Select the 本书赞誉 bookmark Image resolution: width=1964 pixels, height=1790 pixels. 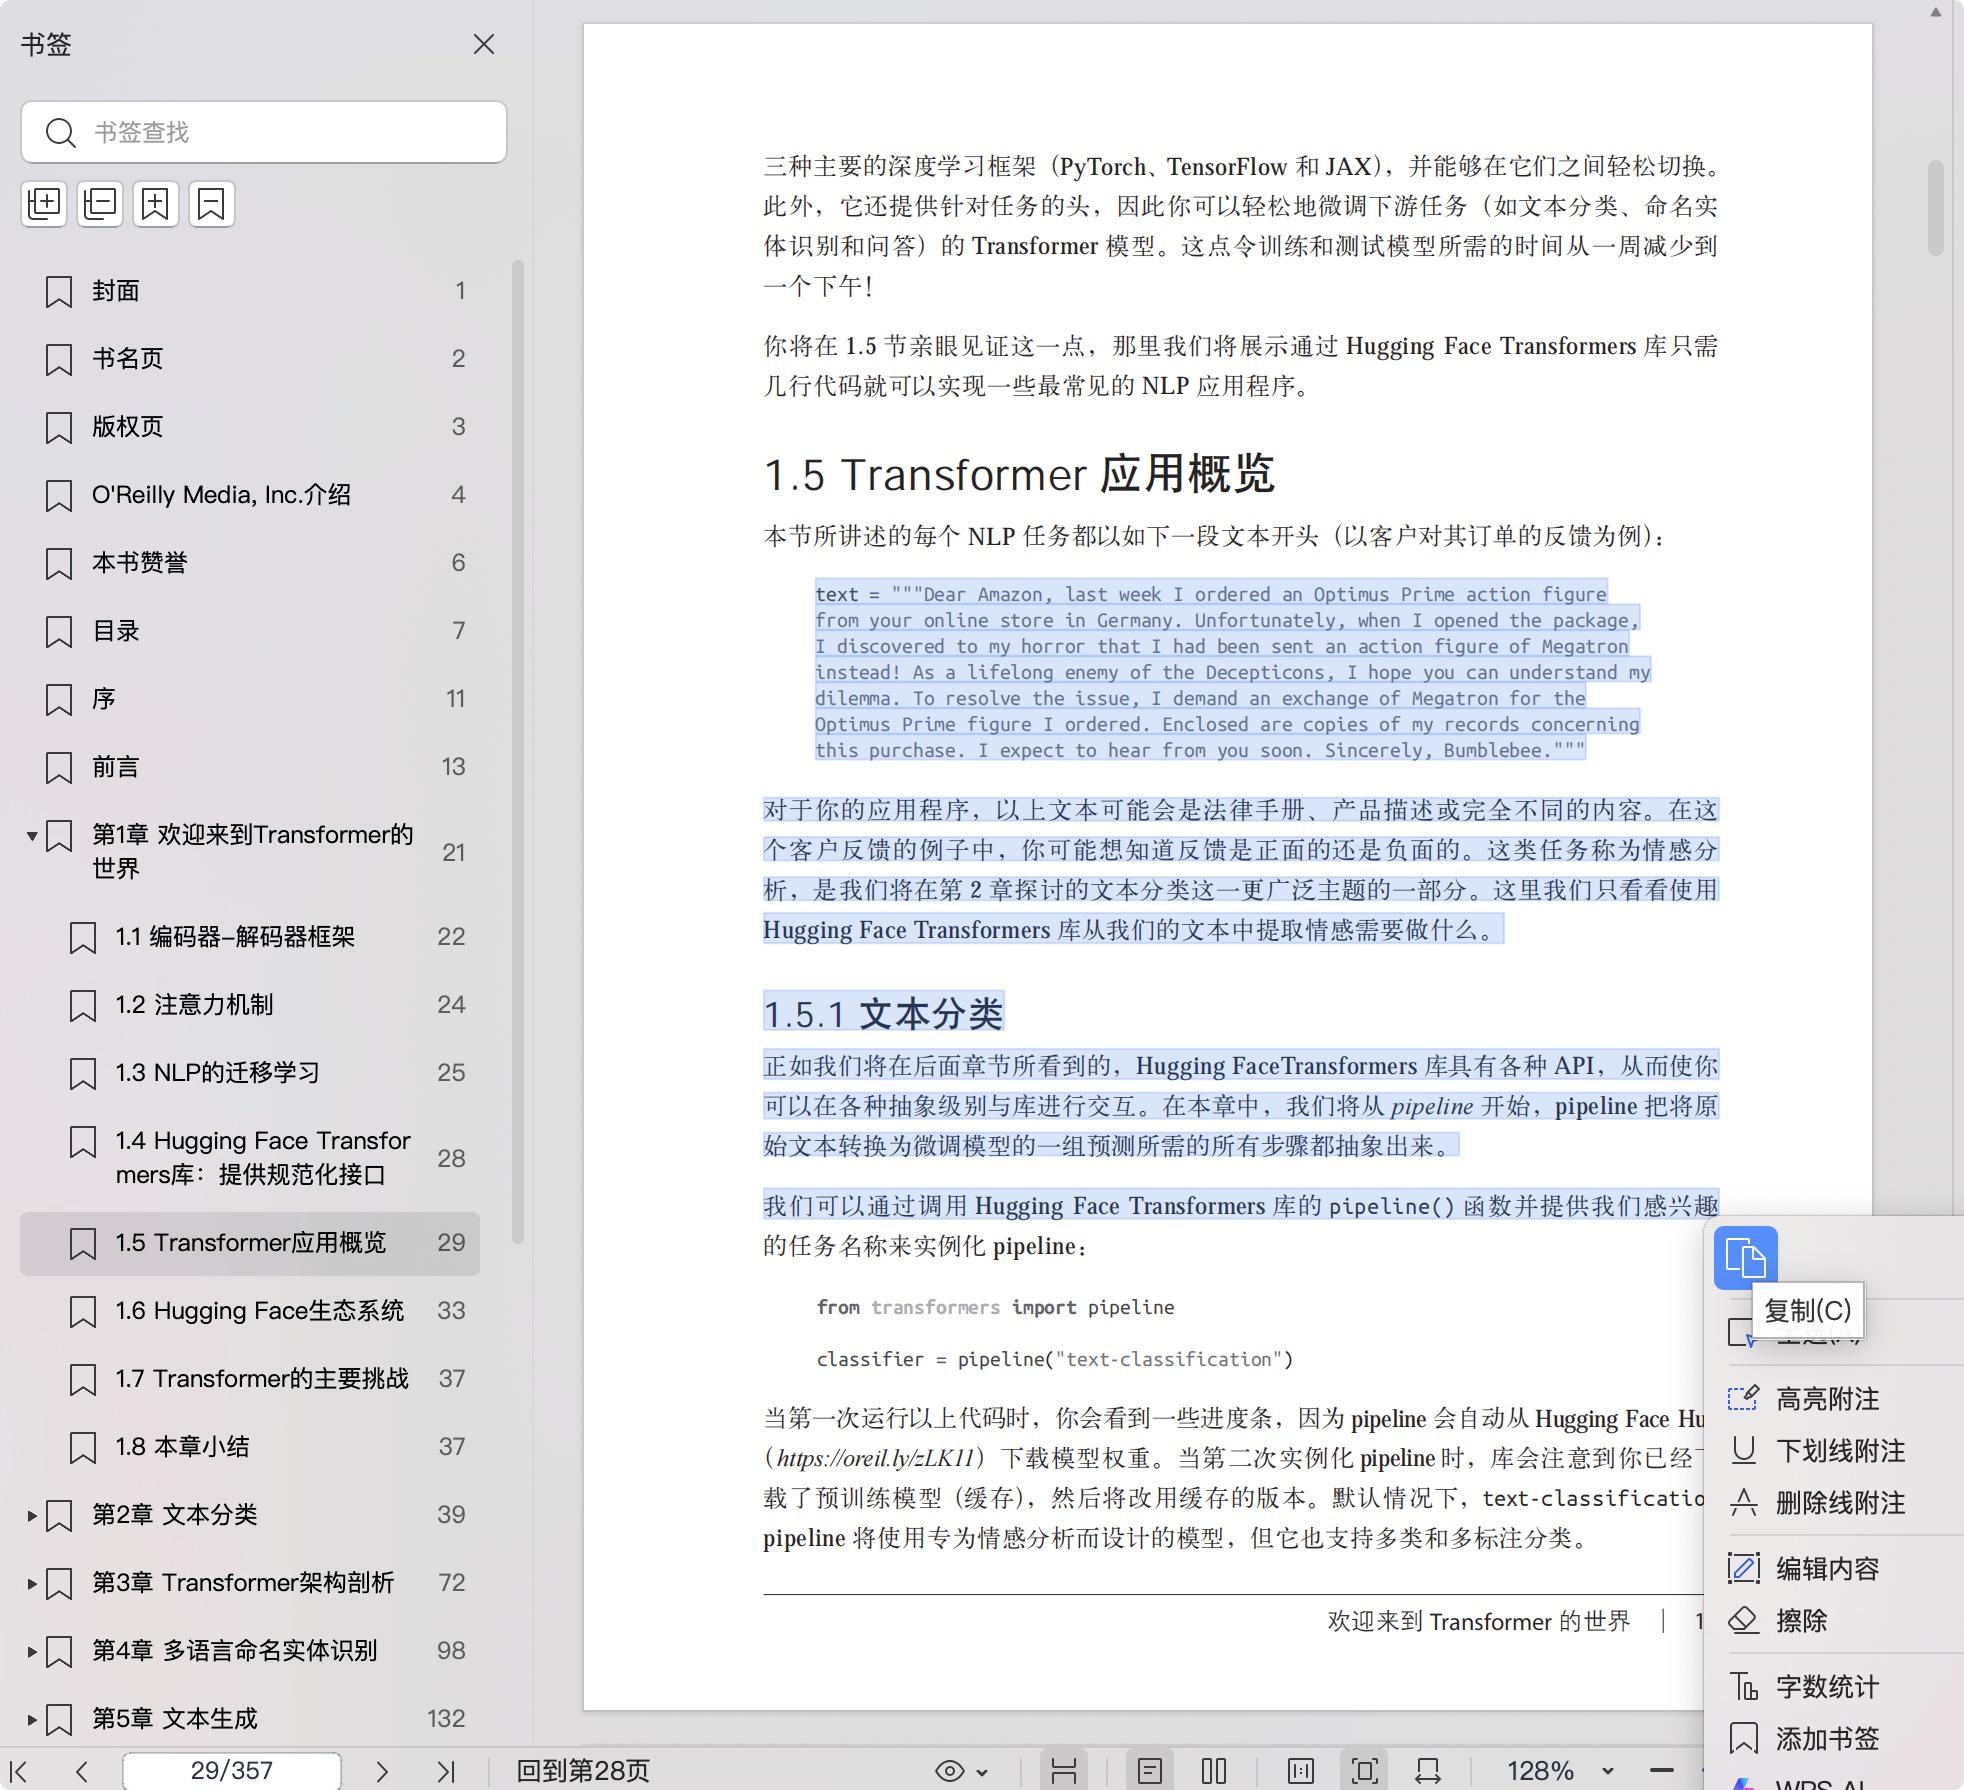pos(250,563)
